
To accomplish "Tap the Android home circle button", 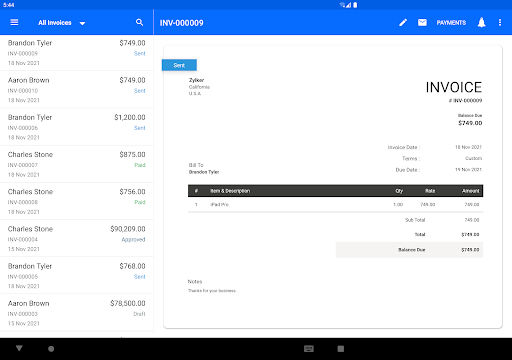I will 51,349.
